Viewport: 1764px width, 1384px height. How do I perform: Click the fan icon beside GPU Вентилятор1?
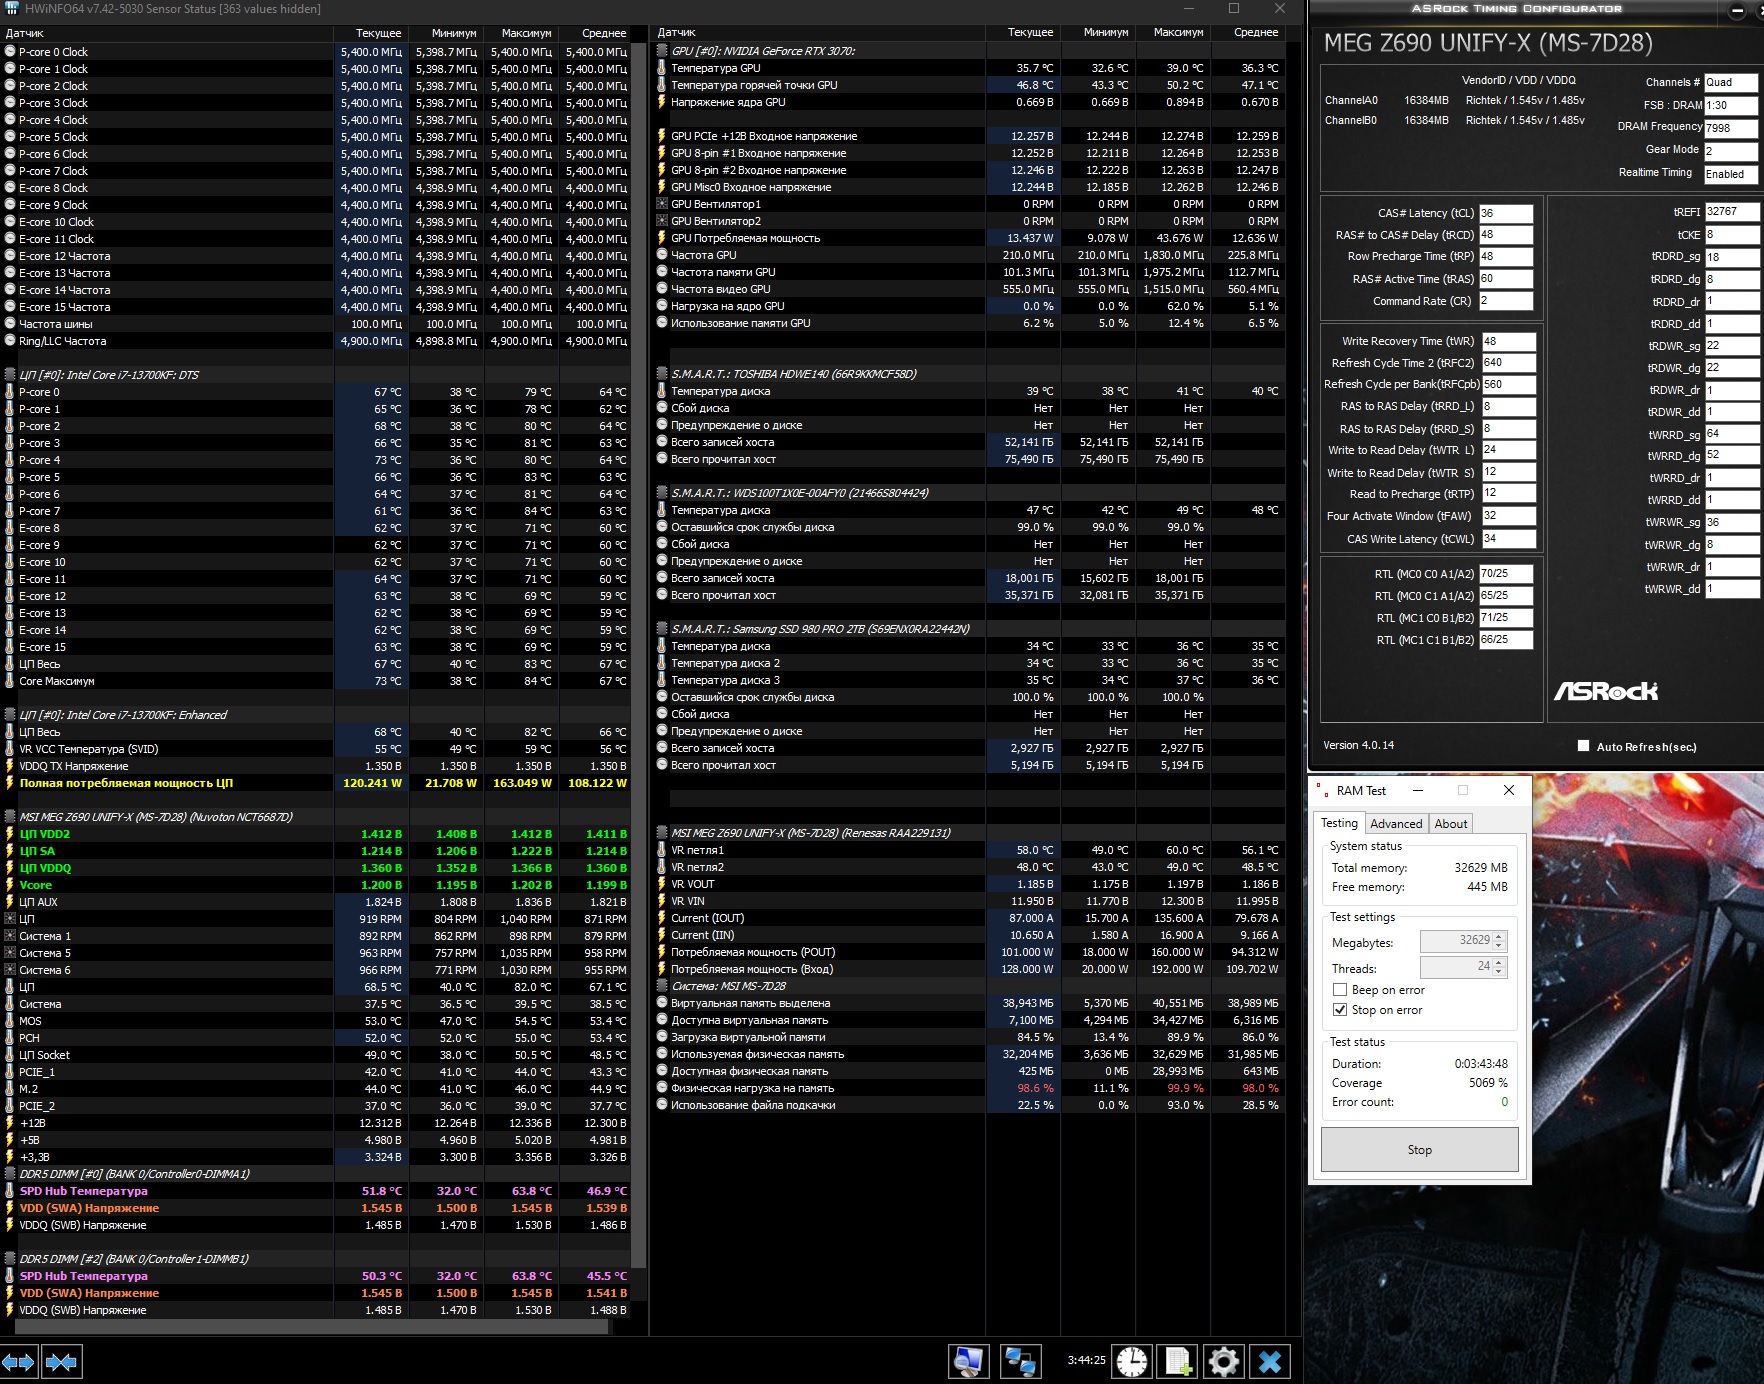pos(662,204)
